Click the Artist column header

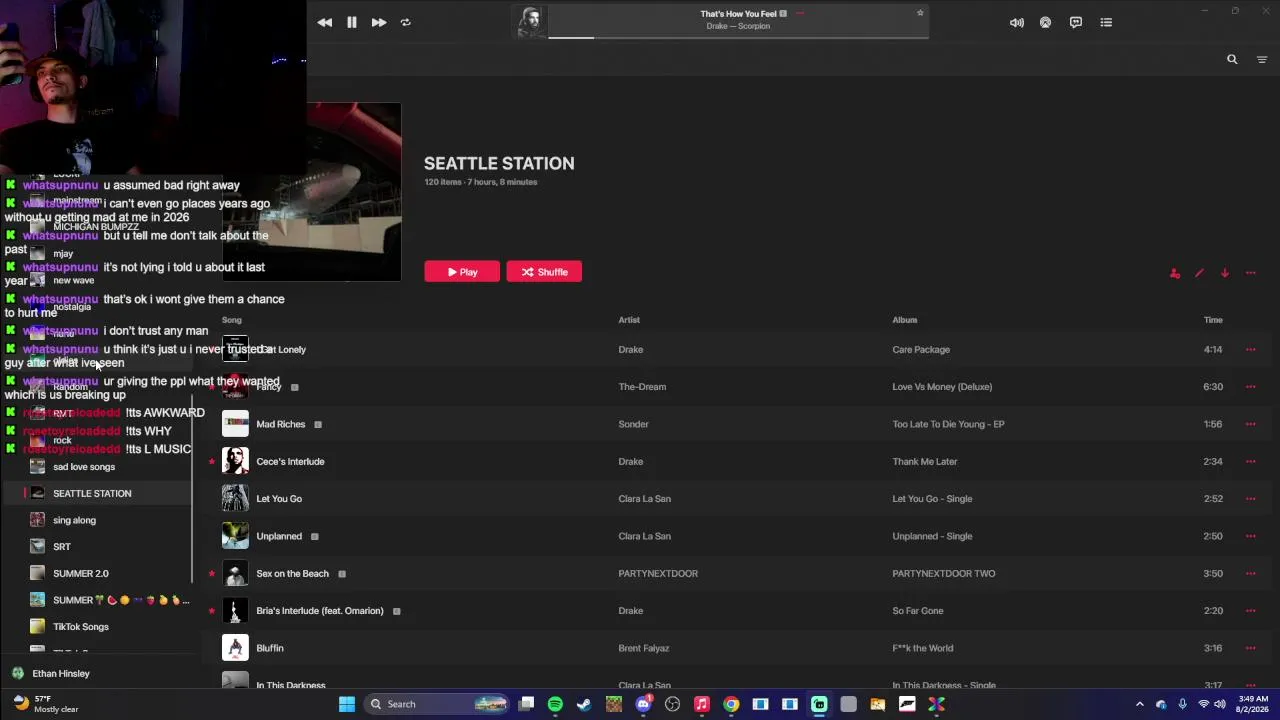(629, 320)
